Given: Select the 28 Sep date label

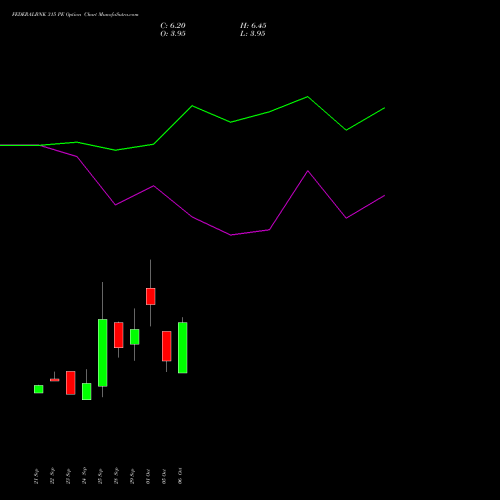Looking at the screenshot, I should (116, 476).
